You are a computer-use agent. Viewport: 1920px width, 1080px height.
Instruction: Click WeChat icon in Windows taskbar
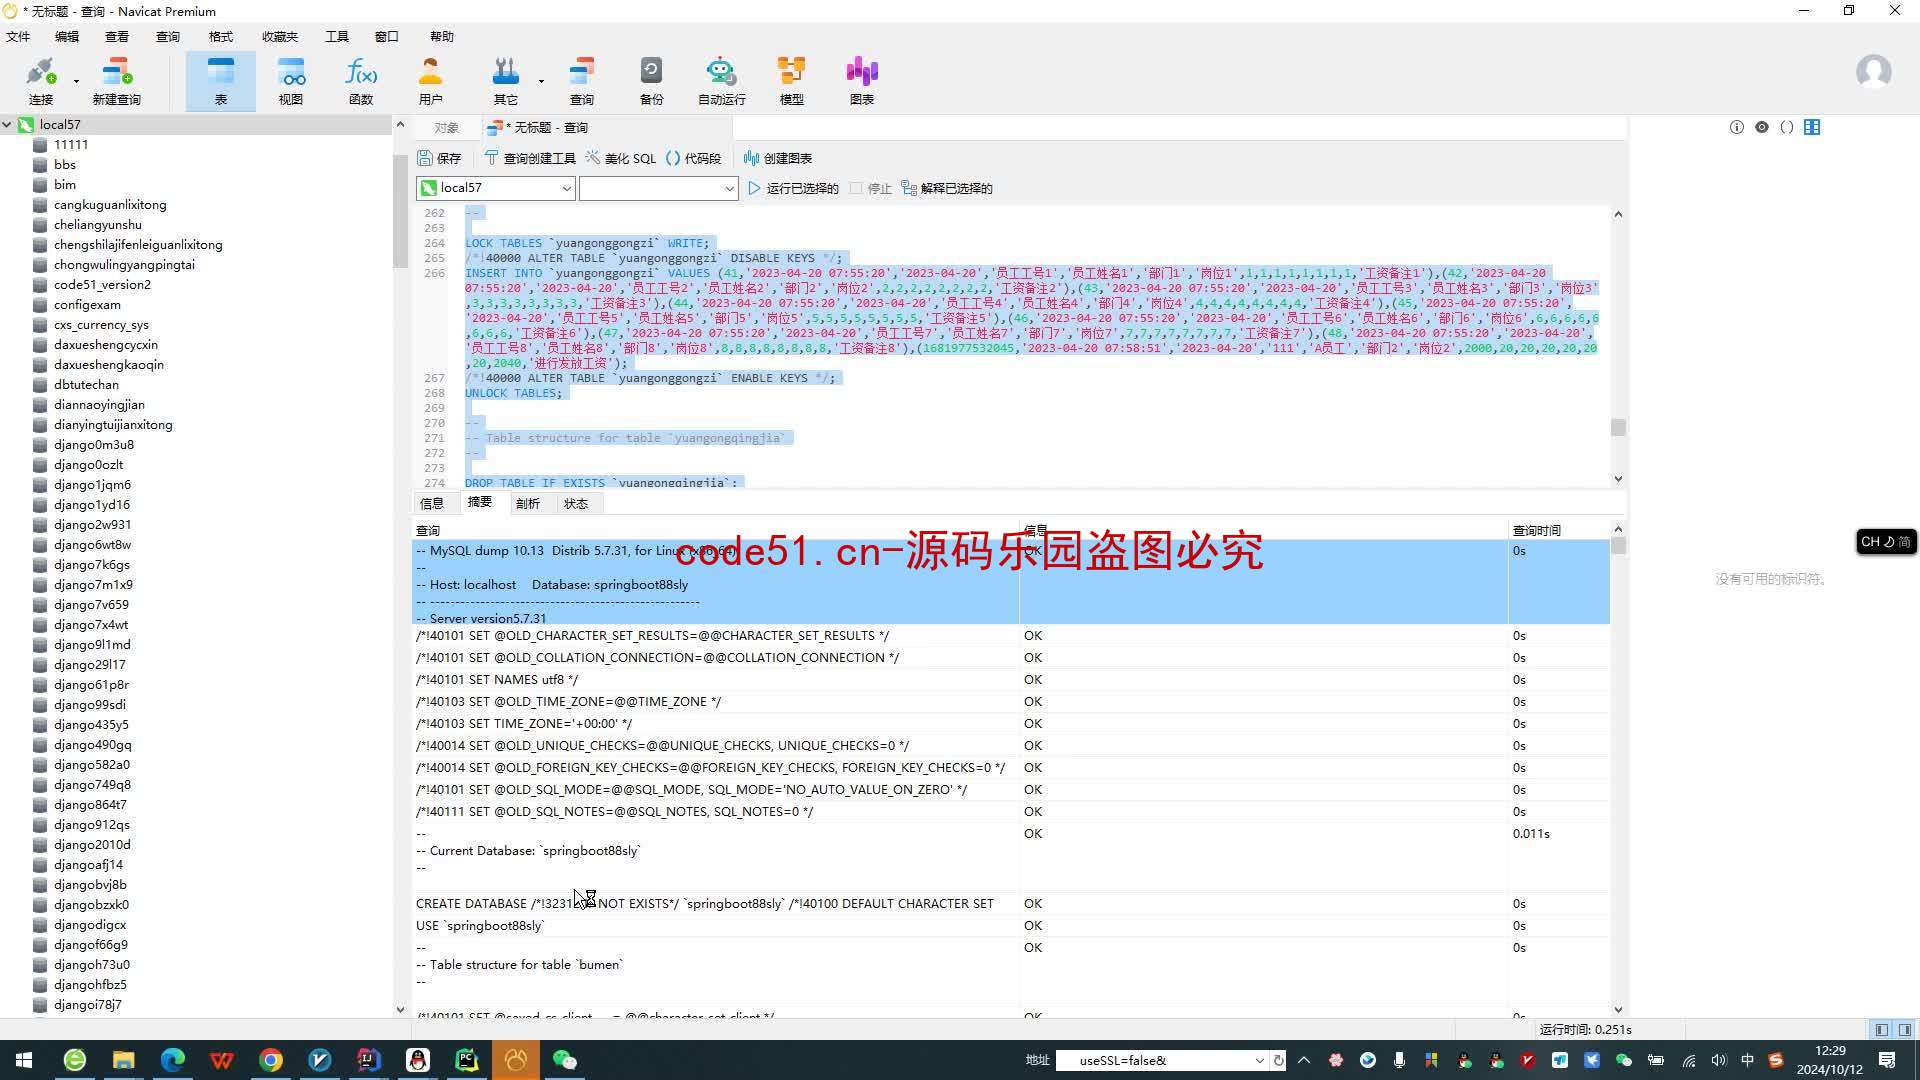point(566,1059)
